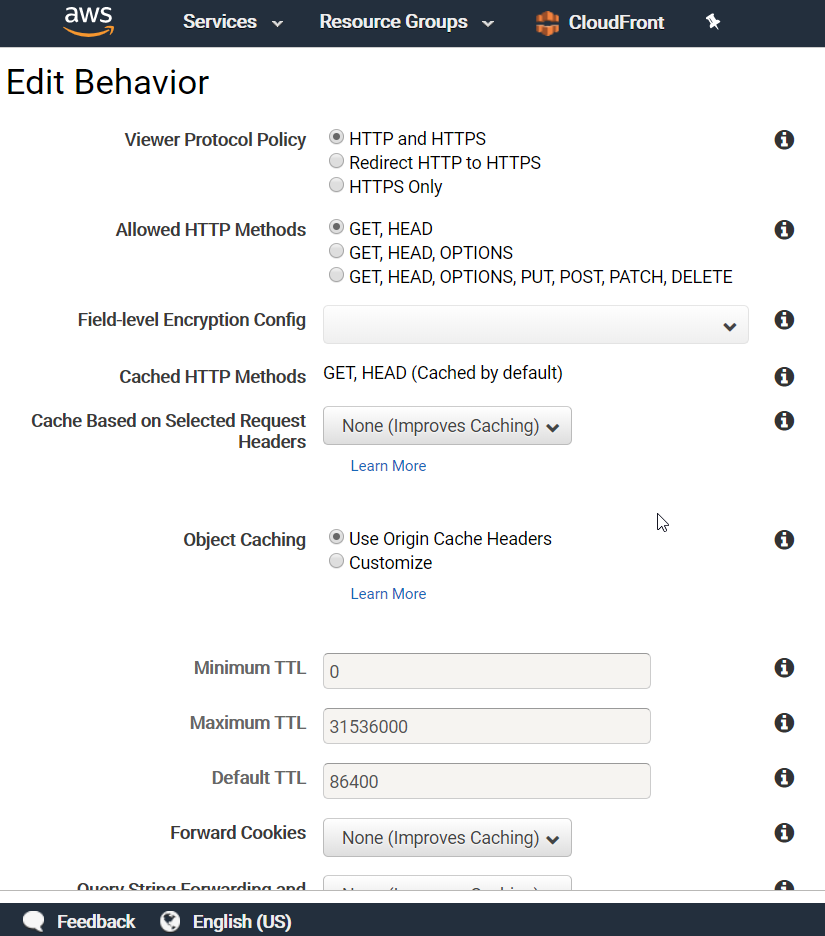Select GET, HEAD, OPTIONS methods radio
The image size is (825, 936).
point(337,252)
